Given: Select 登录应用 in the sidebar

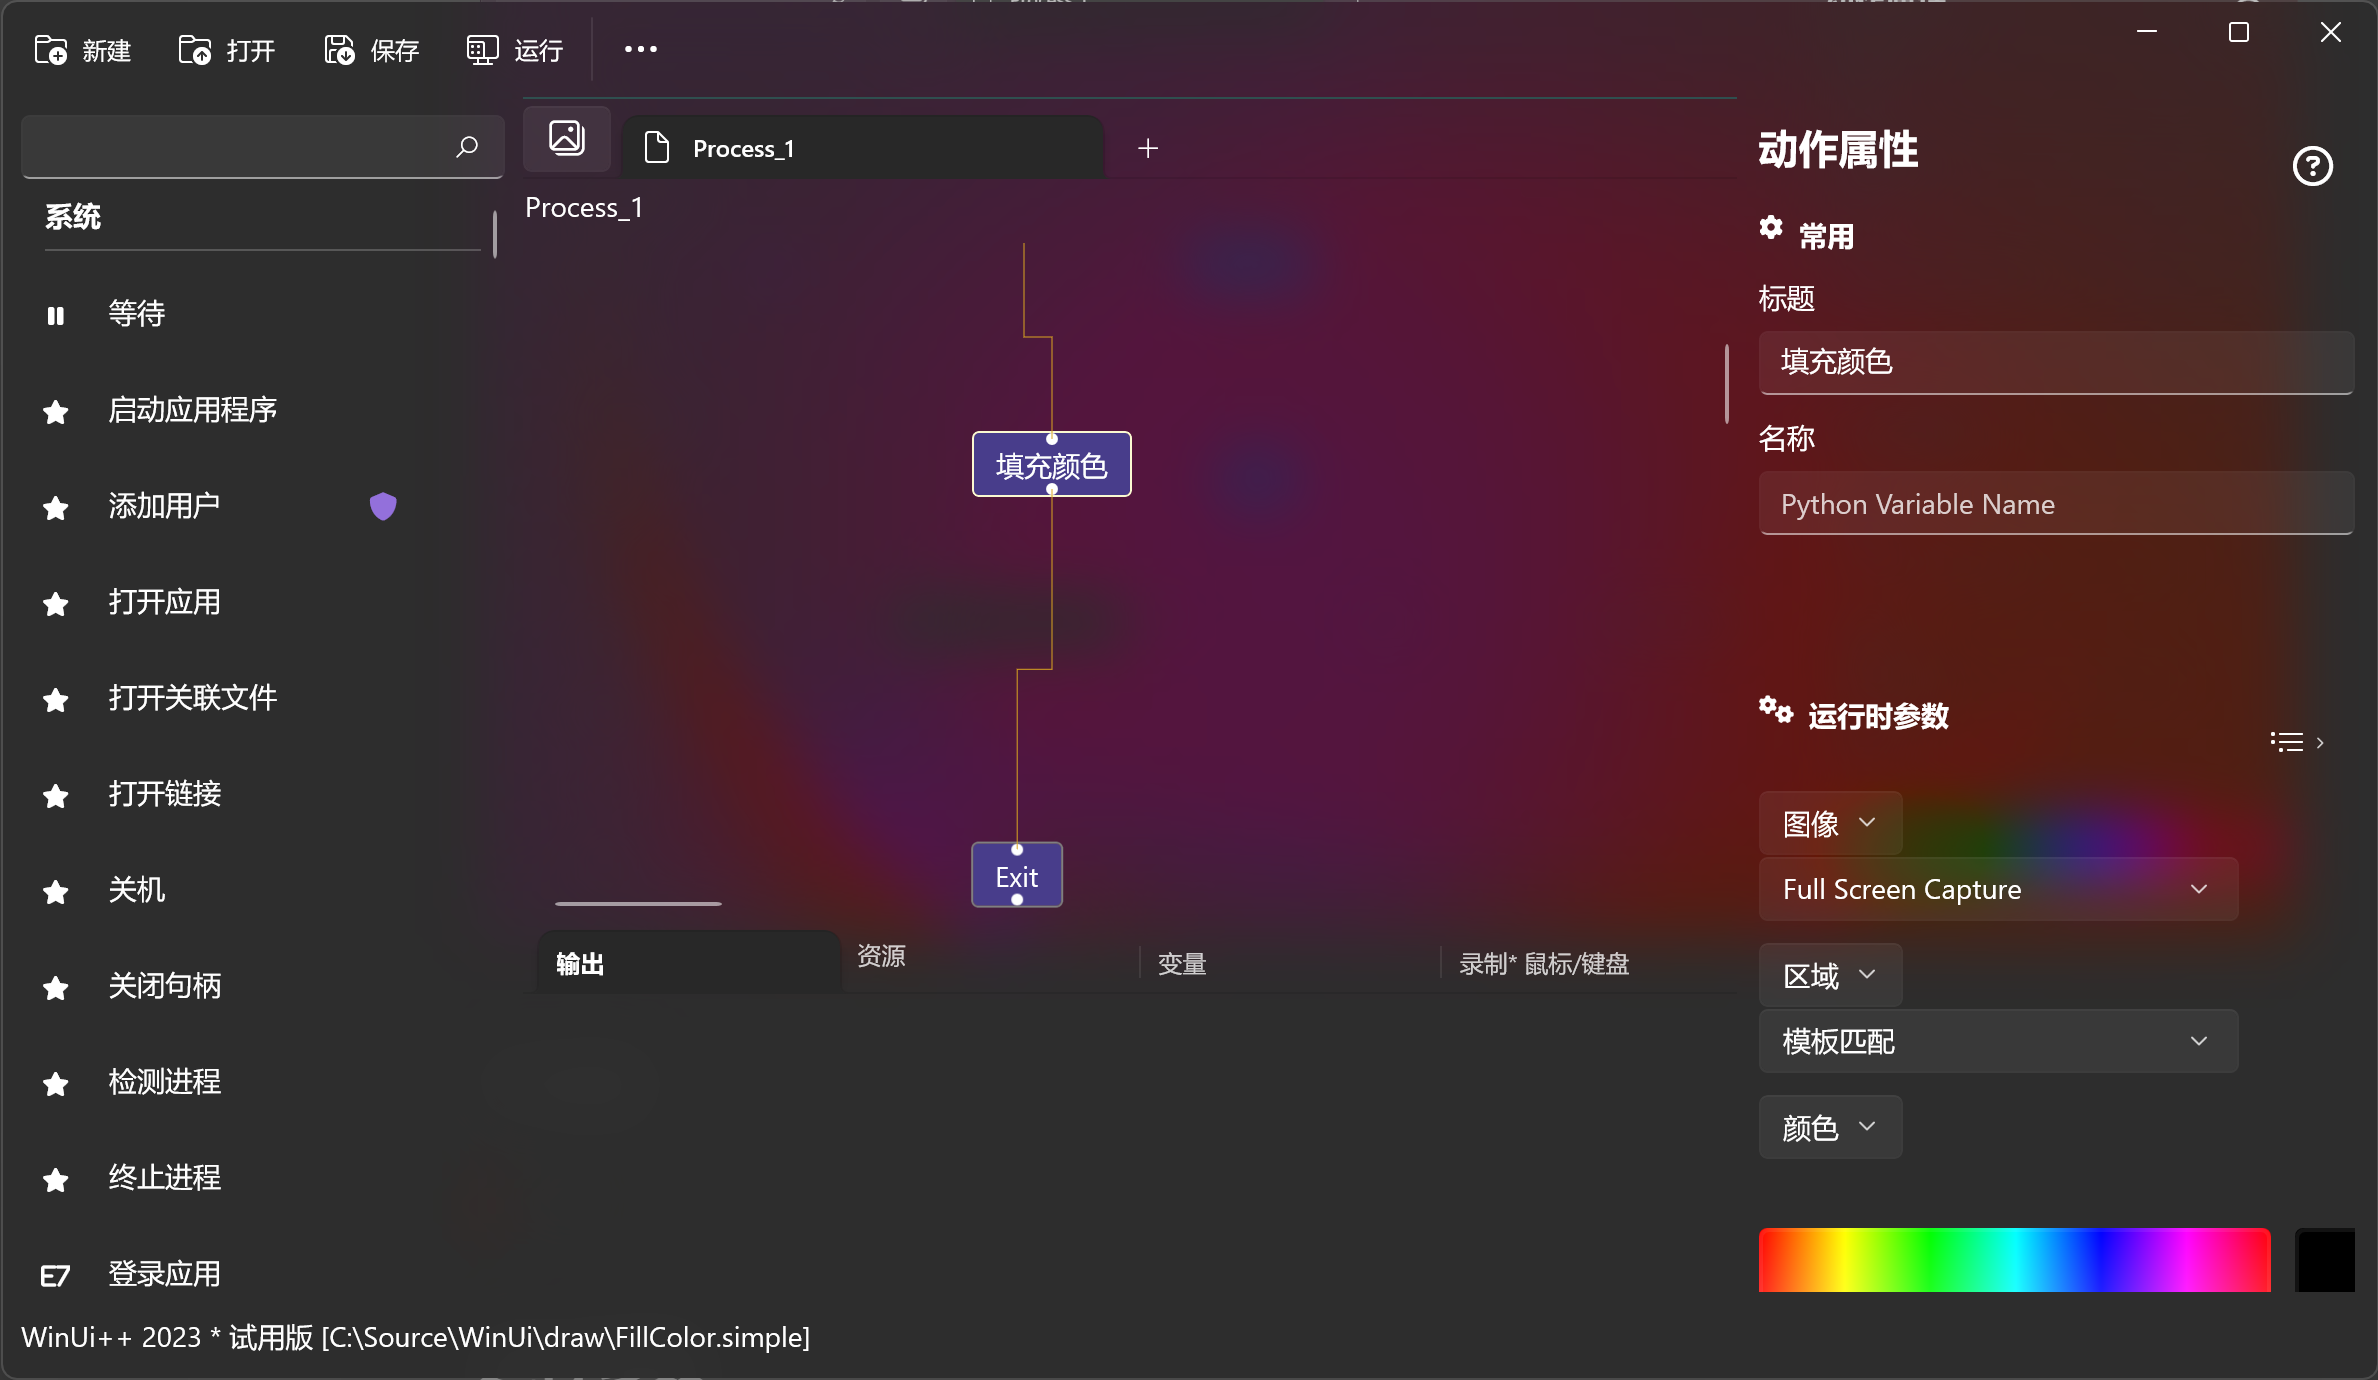Looking at the screenshot, I should click(165, 1273).
